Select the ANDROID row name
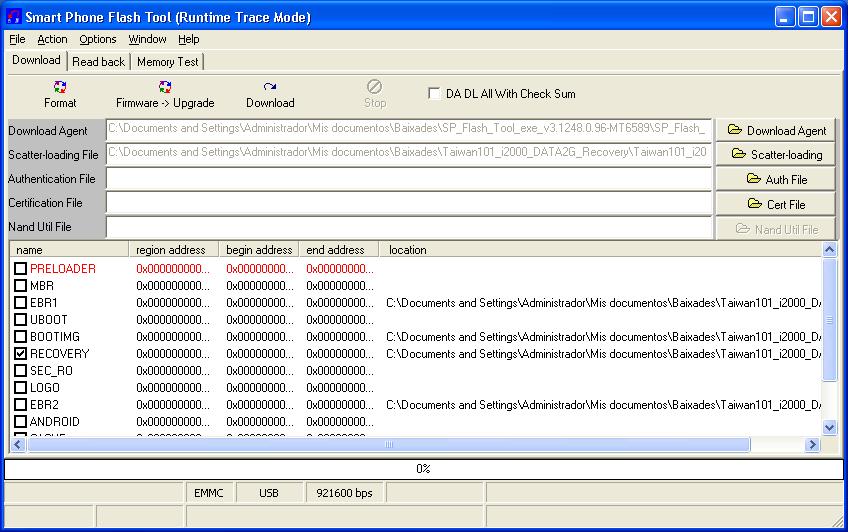Screen dimensions: 848x532 [55, 422]
